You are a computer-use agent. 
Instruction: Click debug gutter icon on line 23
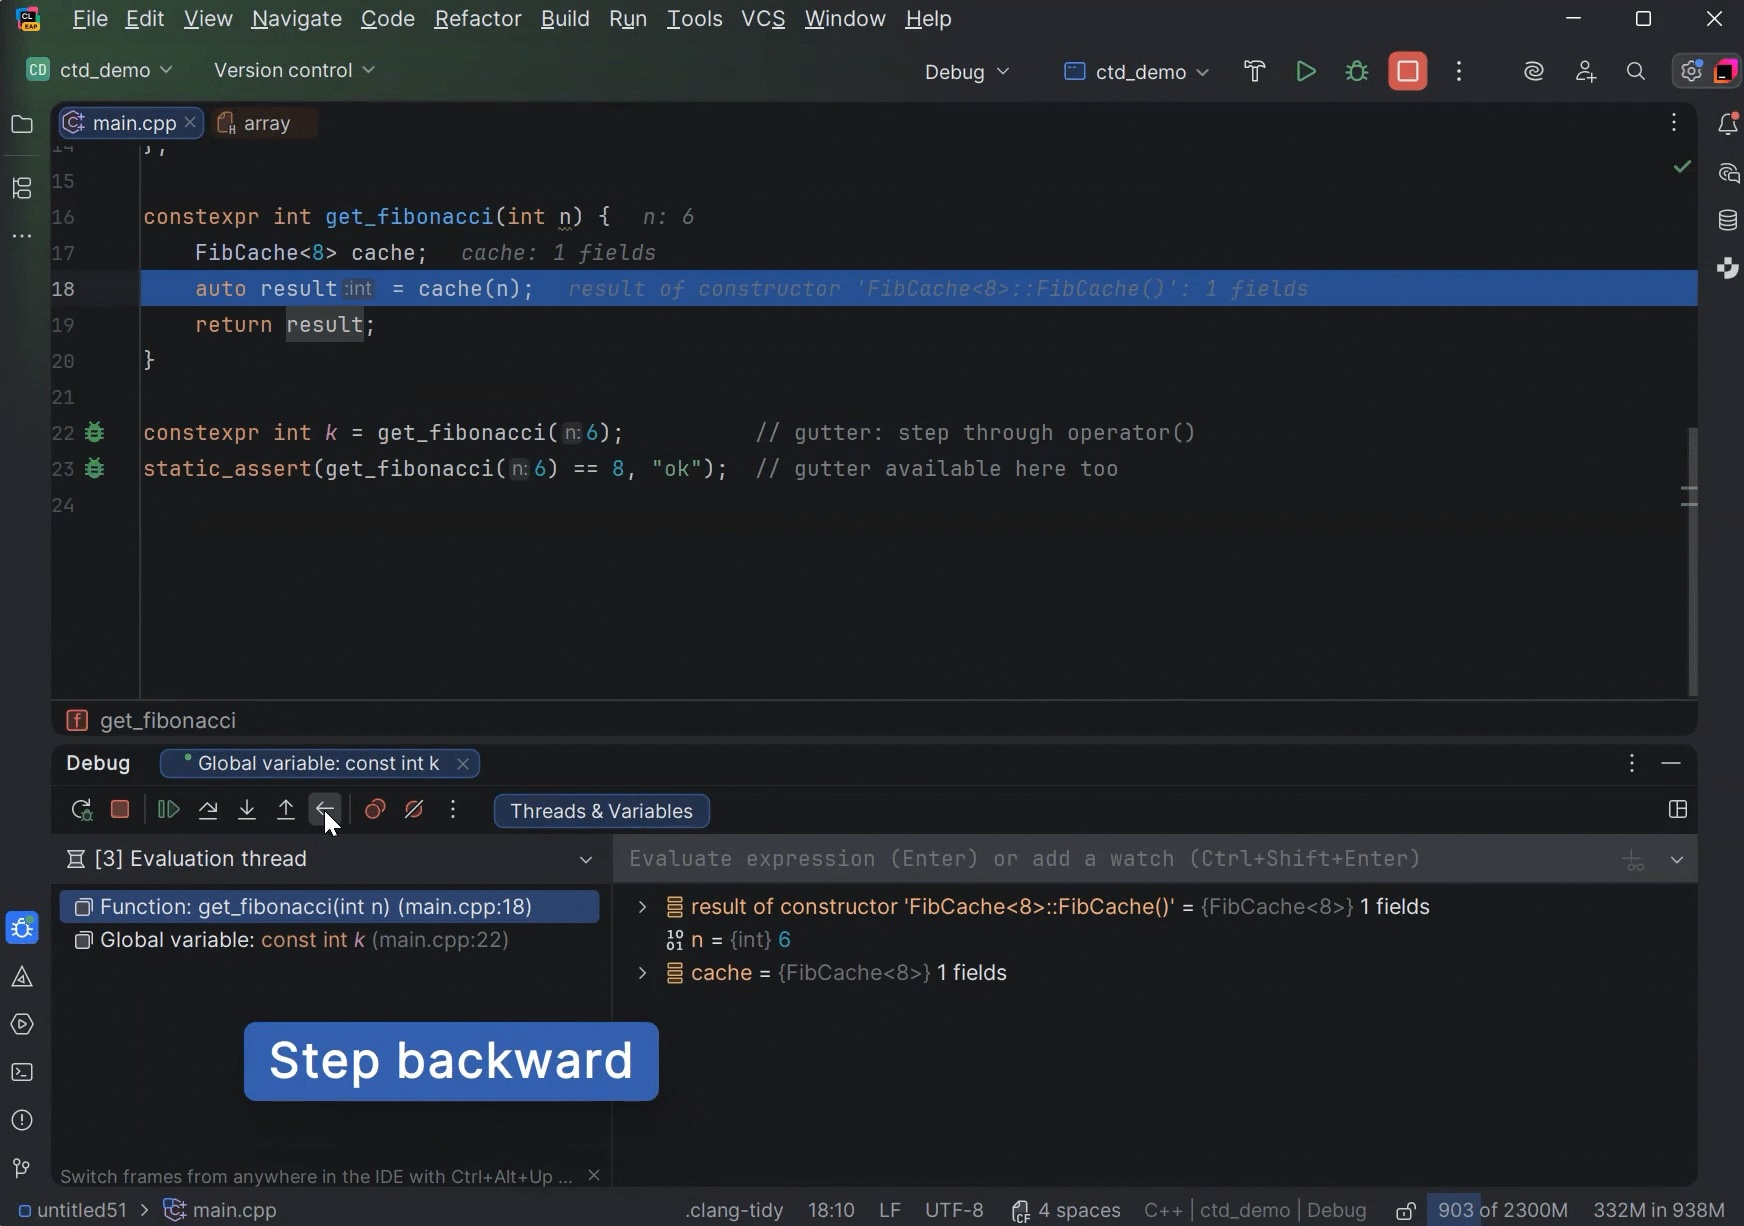pos(95,469)
